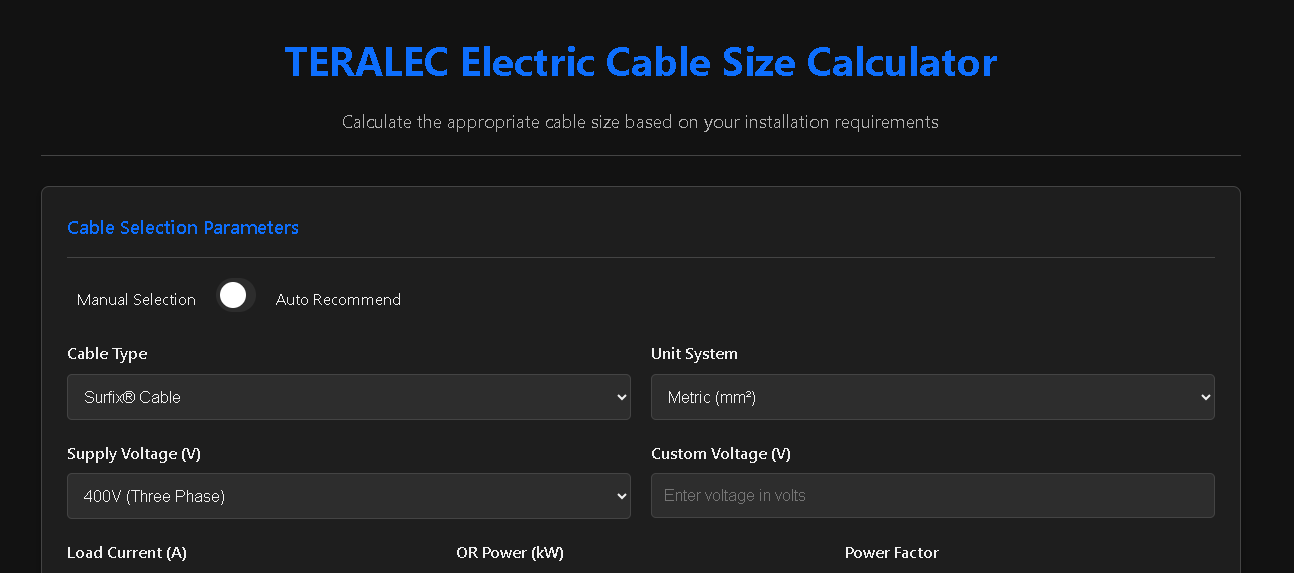This screenshot has width=1294, height=573.
Task: Click the Auto Recommend label
Action: click(338, 300)
